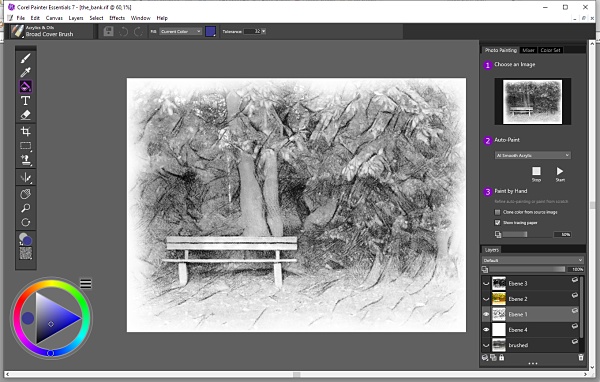Screen dimensions: 600x382
Task: Show the Ebene 2 layer
Action: pyautogui.click(x=486, y=299)
